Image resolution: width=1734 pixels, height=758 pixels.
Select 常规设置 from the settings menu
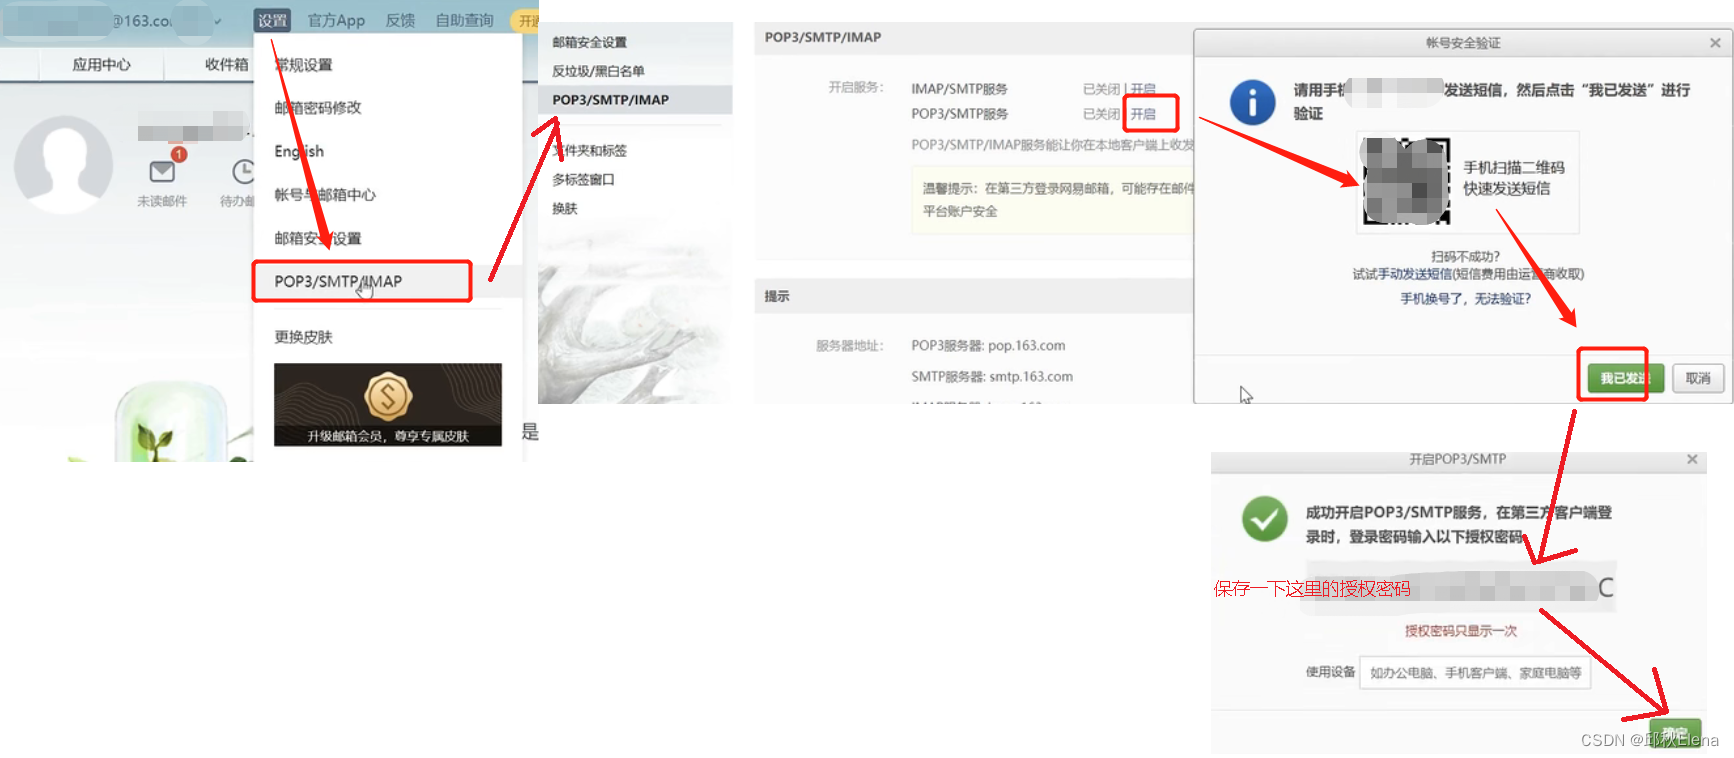[303, 65]
